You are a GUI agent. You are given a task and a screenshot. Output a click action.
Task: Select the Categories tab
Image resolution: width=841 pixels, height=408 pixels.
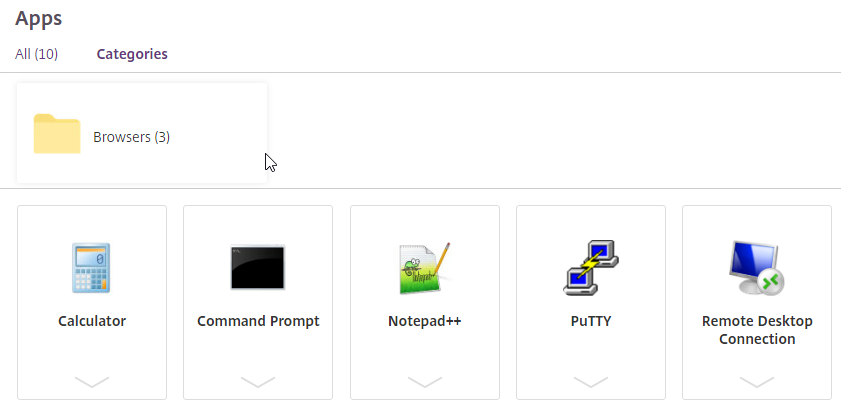tap(132, 54)
